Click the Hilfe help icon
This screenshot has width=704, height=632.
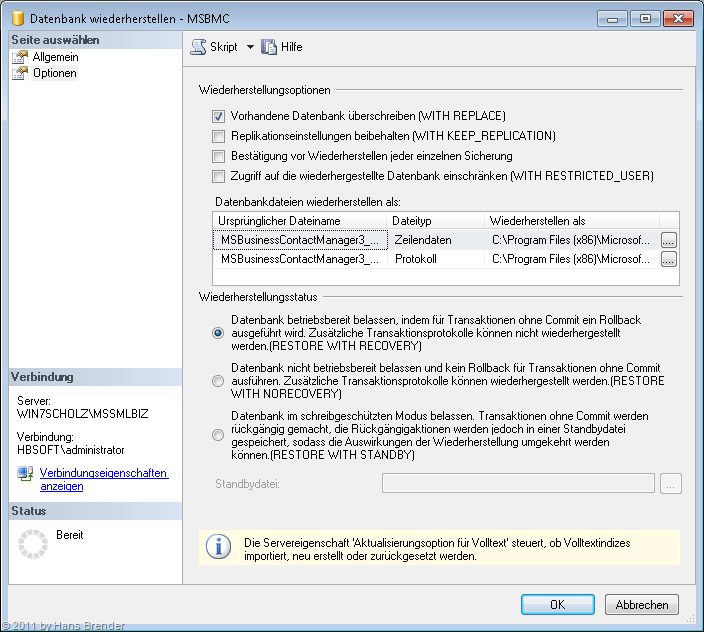tap(269, 47)
